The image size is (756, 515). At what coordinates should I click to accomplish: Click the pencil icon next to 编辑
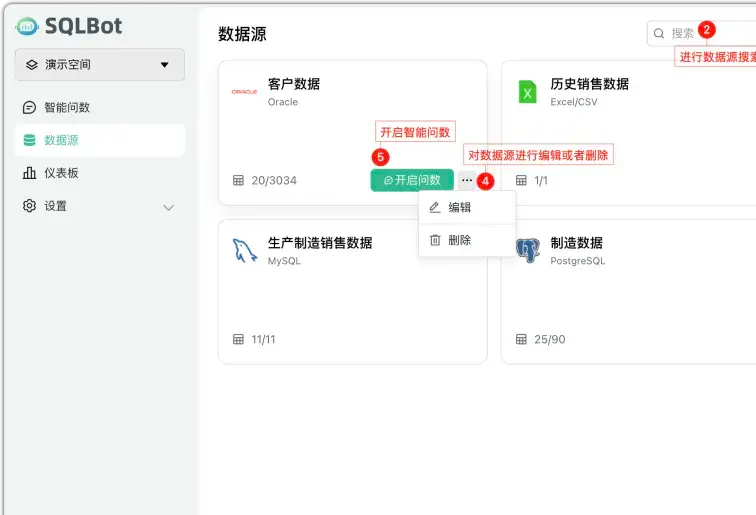click(435, 207)
